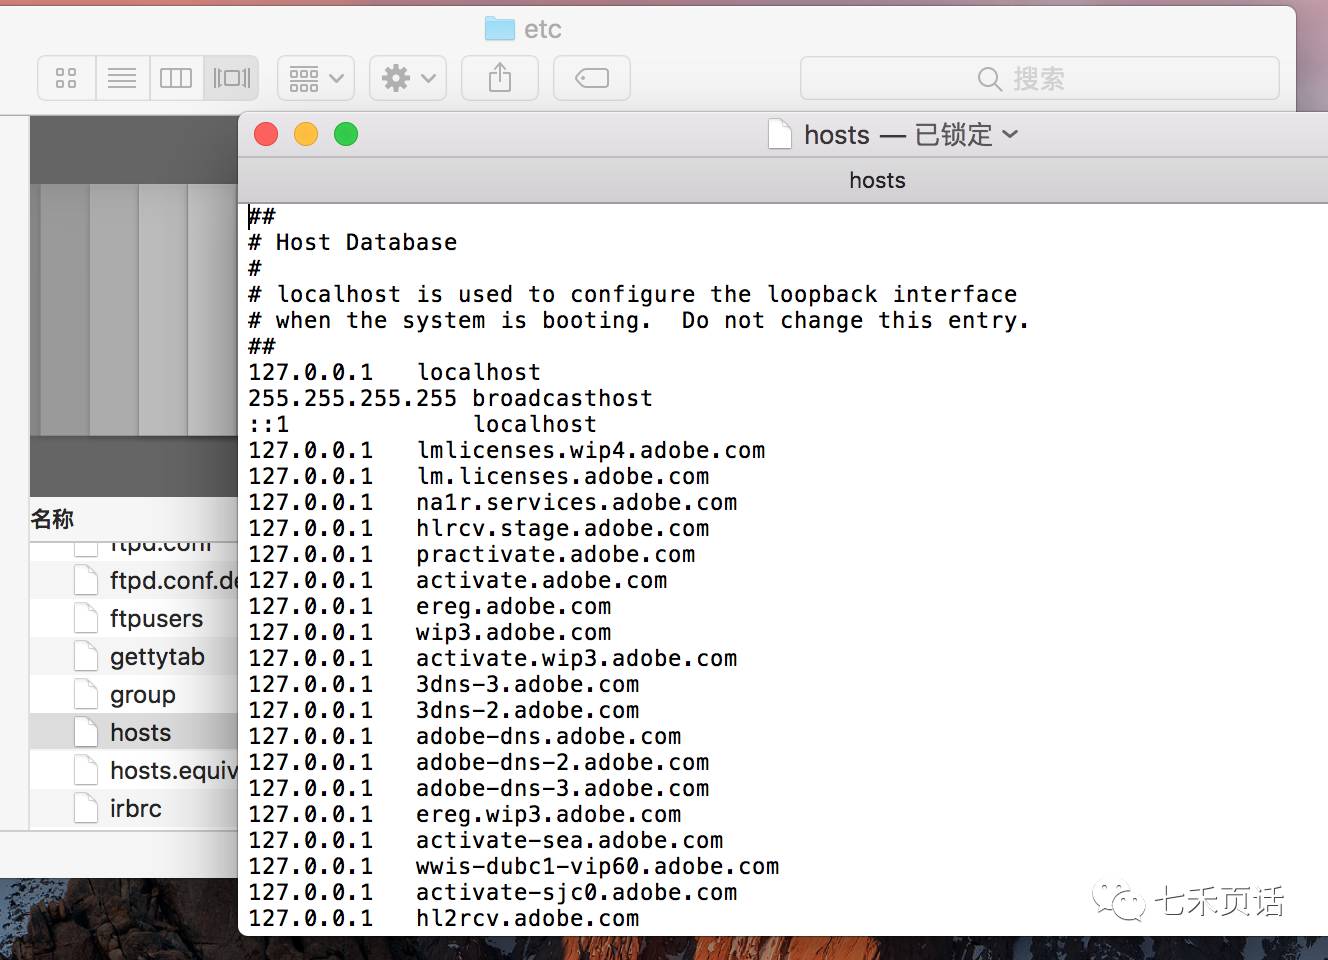The image size is (1328, 960).
Task: Click the activate-sea.adobe.com entry
Action: tap(570, 840)
